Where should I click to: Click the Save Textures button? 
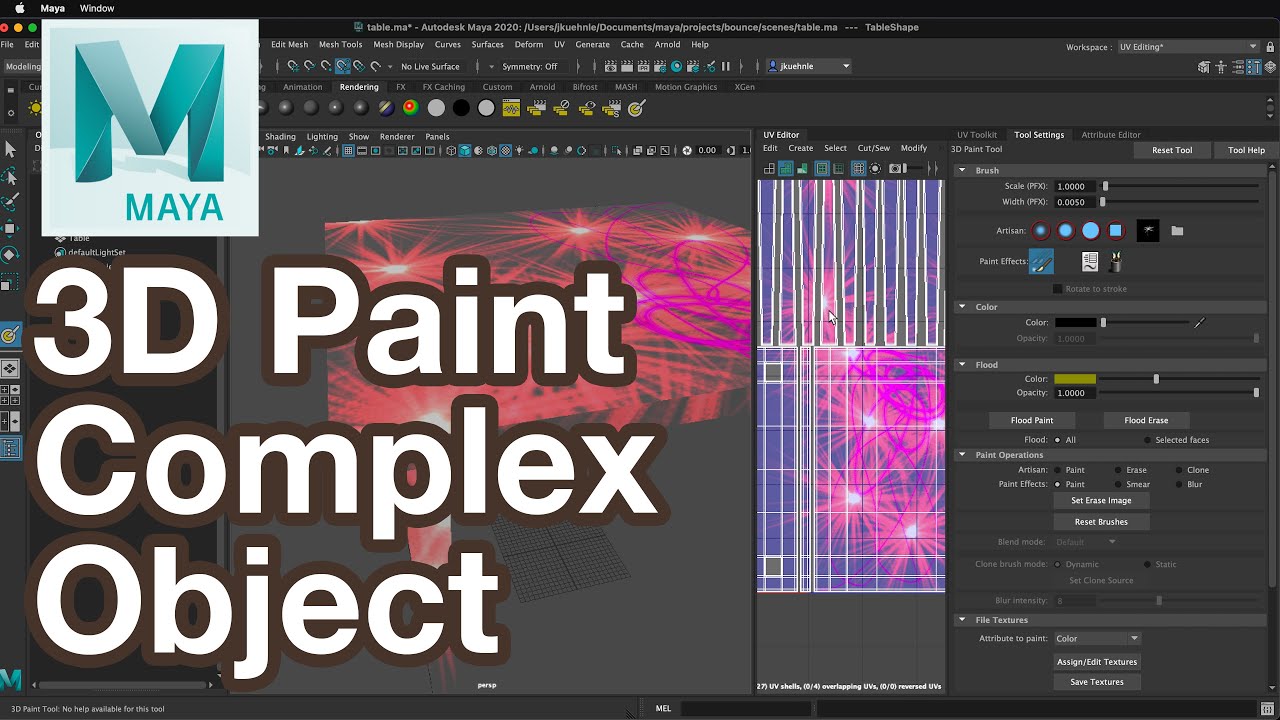(x=1097, y=682)
